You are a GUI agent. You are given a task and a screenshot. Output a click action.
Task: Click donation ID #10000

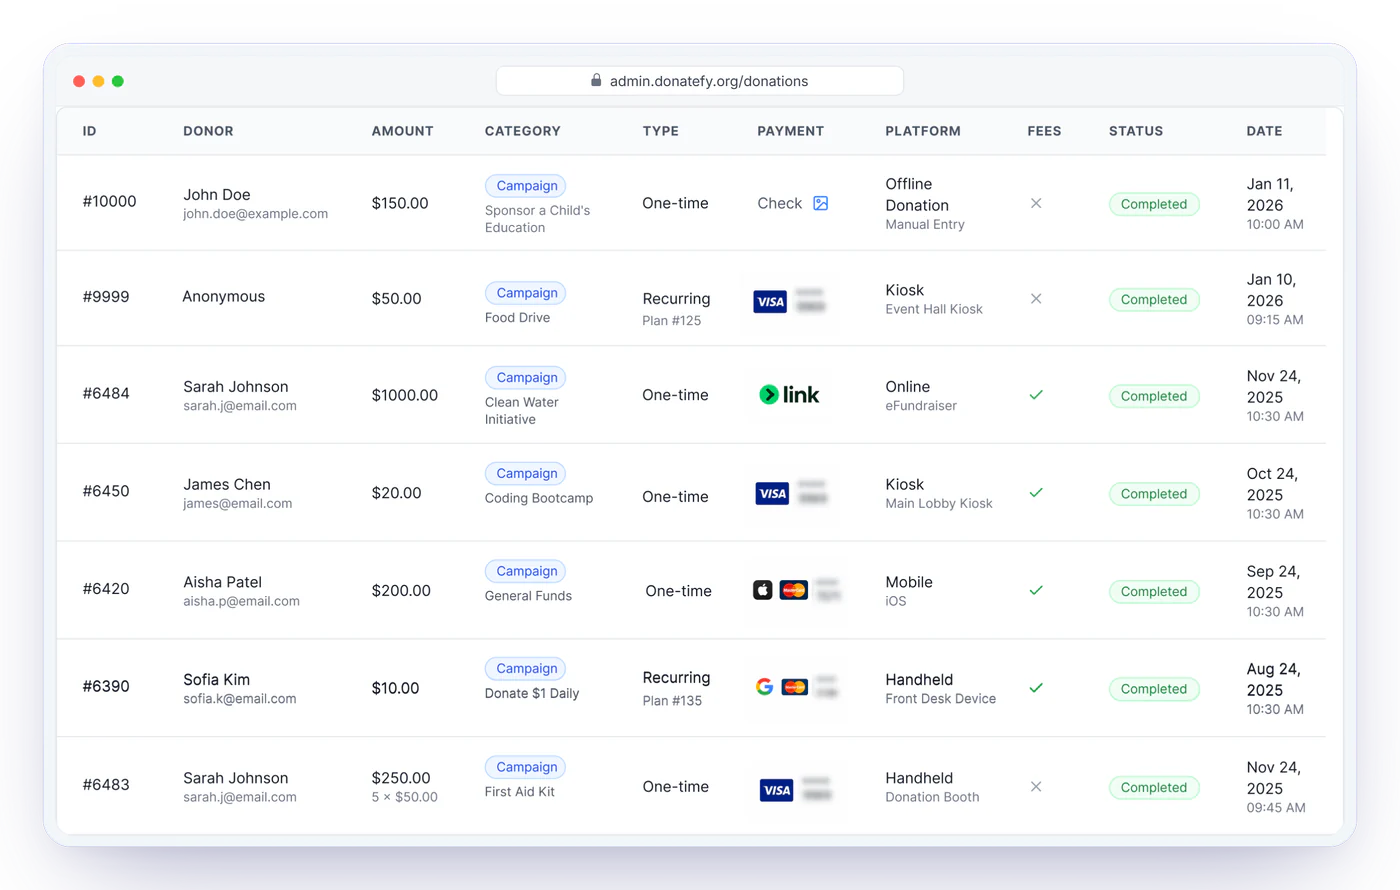tap(109, 201)
